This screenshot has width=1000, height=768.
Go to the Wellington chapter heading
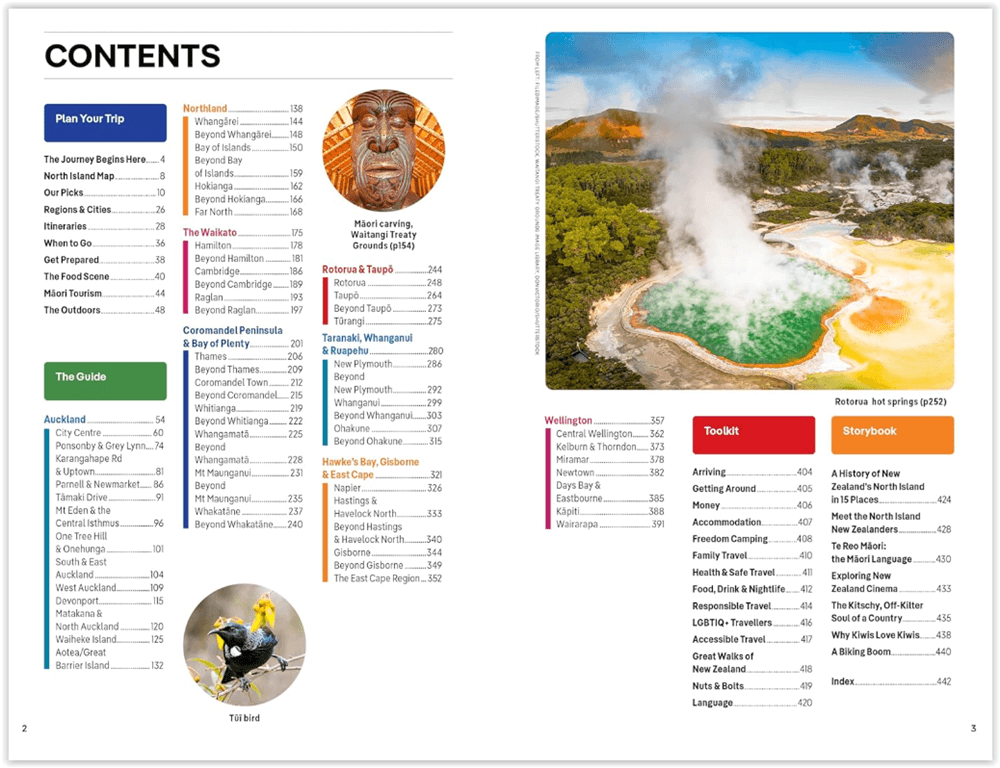[569, 420]
